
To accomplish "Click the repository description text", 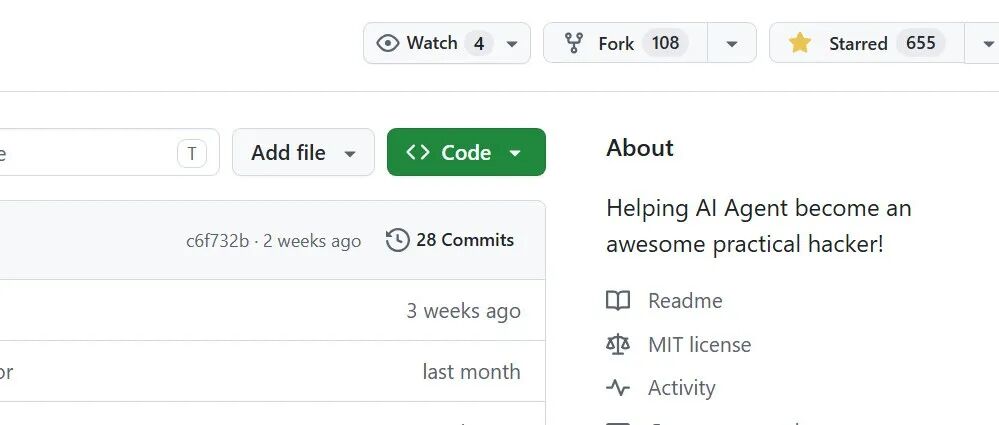I will (759, 226).
